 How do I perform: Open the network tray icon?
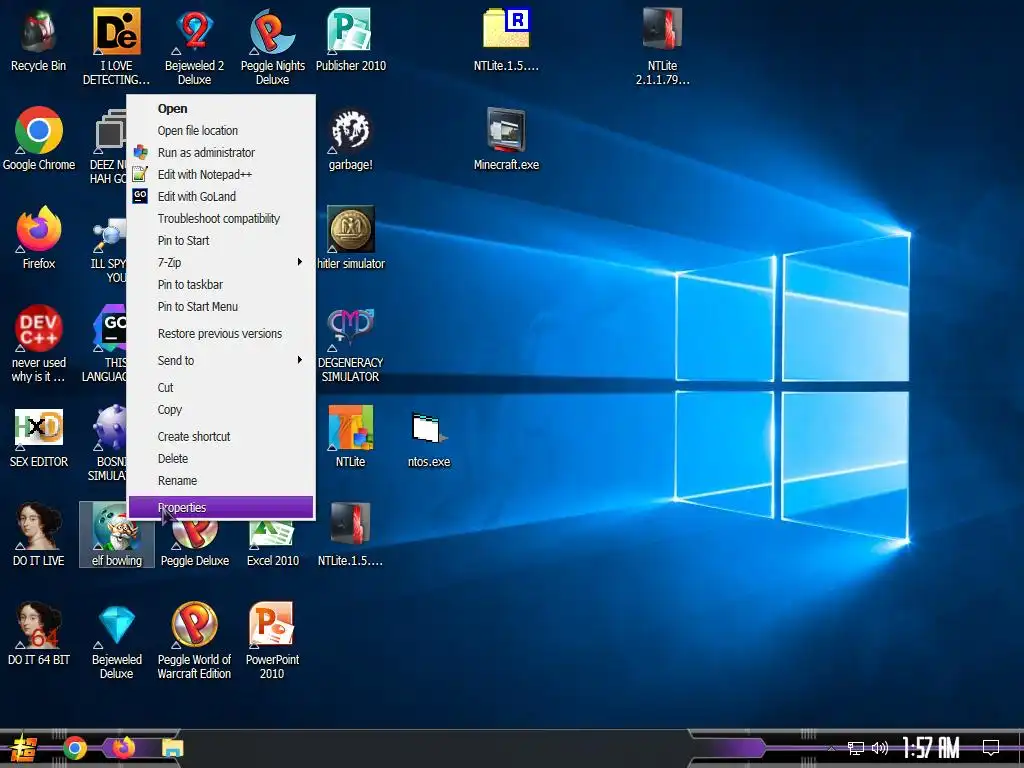pos(856,748)
